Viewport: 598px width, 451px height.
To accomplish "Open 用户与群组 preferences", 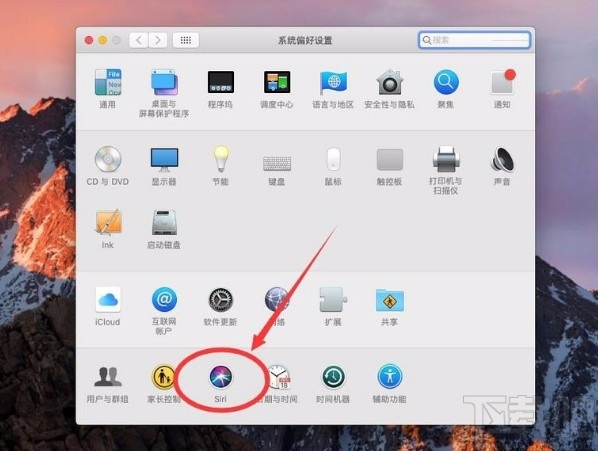I will 108,377.
